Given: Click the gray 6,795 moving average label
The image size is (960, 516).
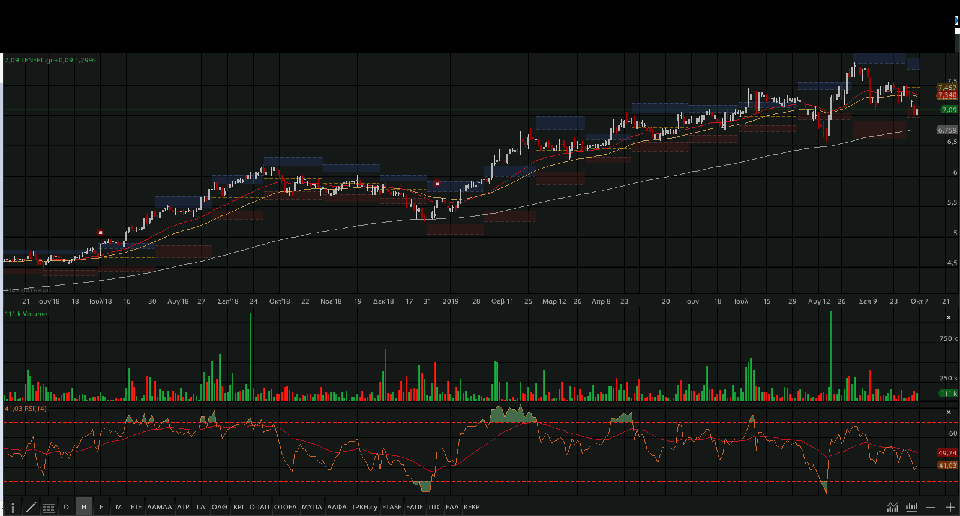Looking at the screenshot, I should (946, 130).
